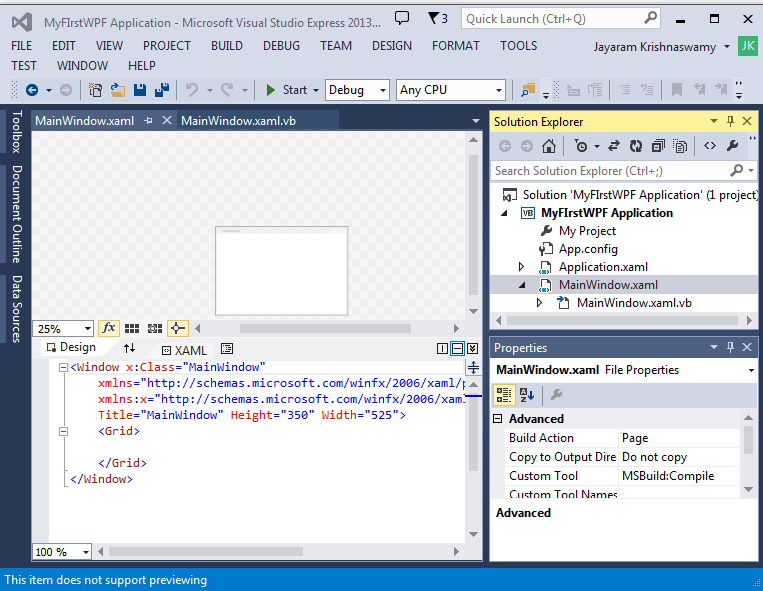Screen dimensions: 763x591
Task: Toggle the fx effects button in designer
Action: pyautogui.click(x=109, y=328)
